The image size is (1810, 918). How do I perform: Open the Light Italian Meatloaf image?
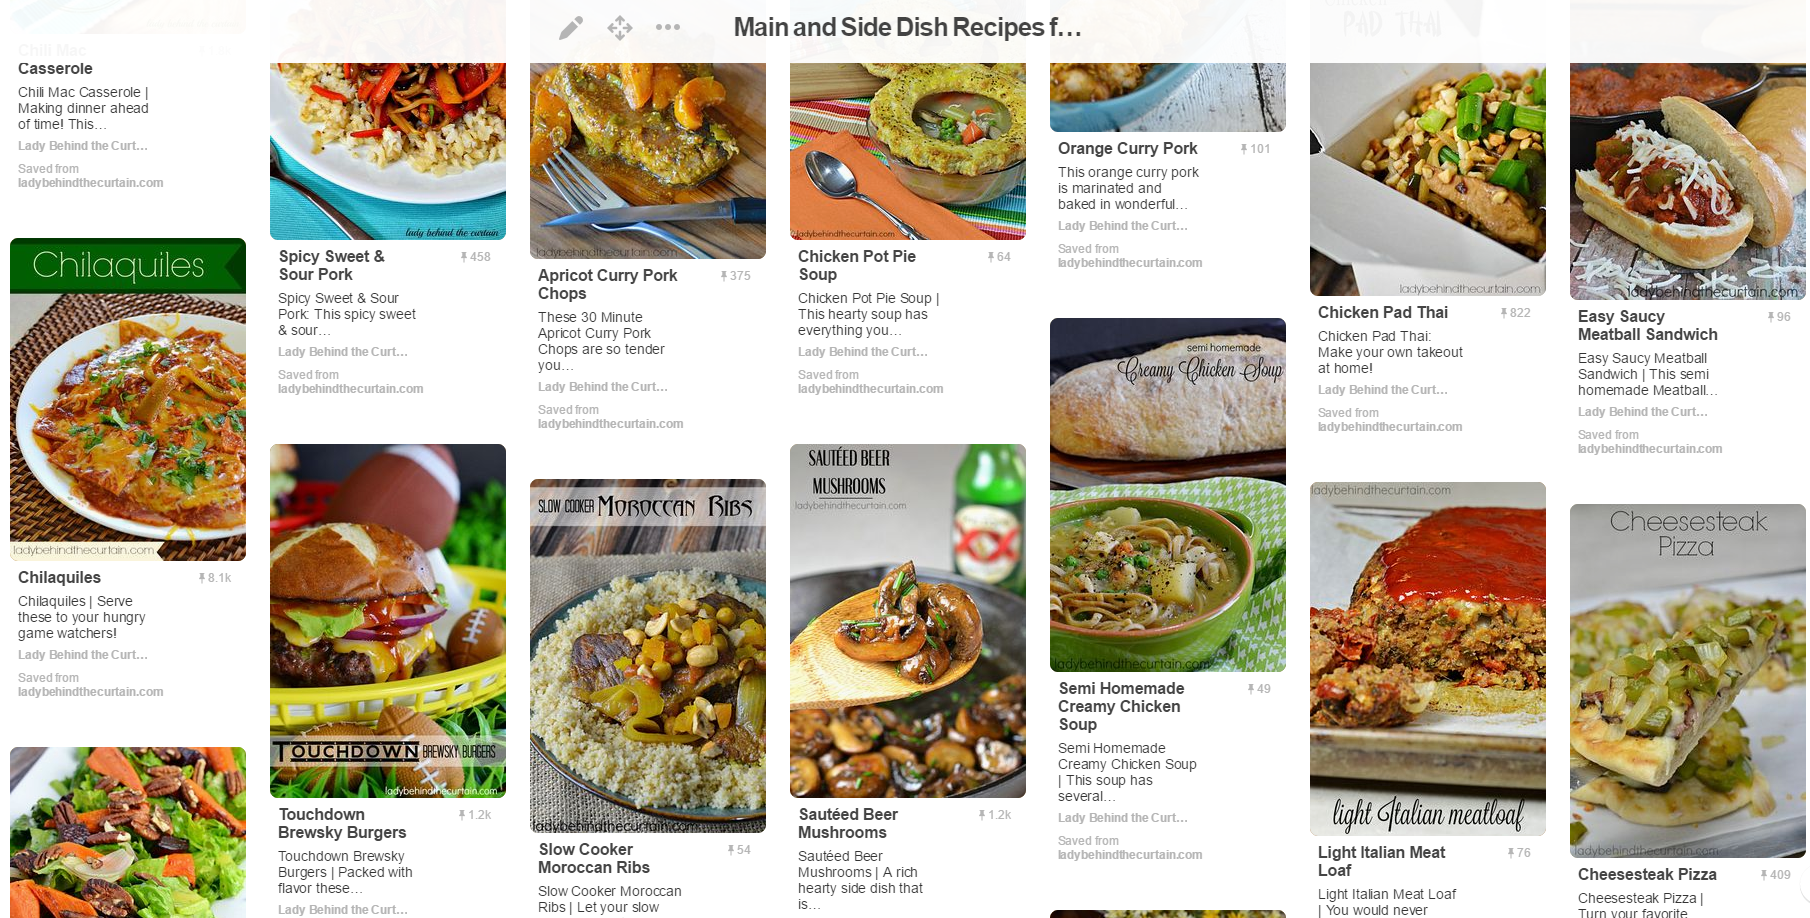click(1428, 659)
